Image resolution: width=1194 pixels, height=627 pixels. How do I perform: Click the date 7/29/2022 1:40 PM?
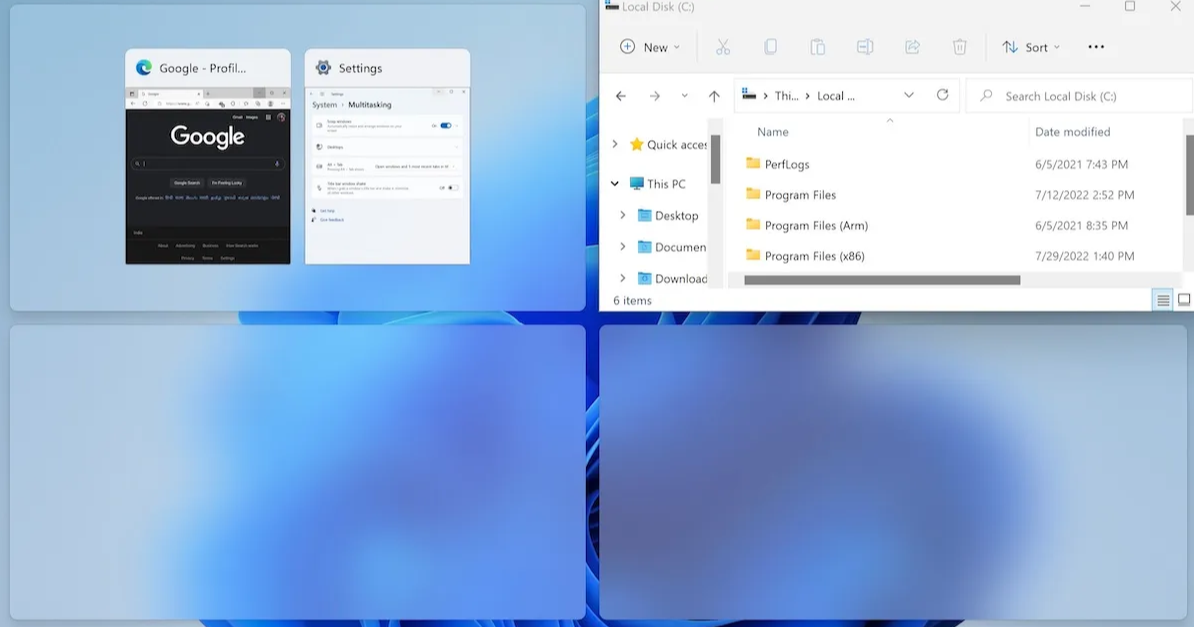pos(1084,256)
